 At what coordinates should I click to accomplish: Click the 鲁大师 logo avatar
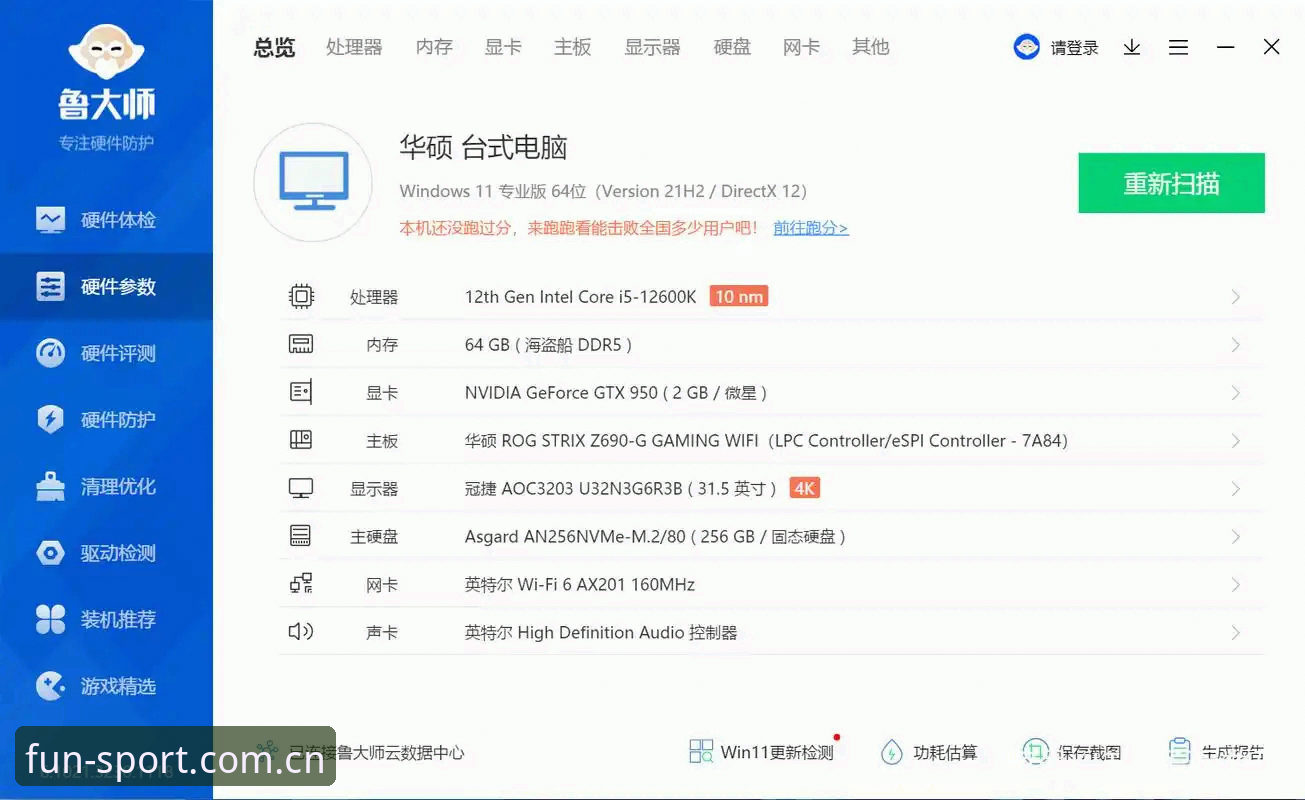(x=107, y=54)
